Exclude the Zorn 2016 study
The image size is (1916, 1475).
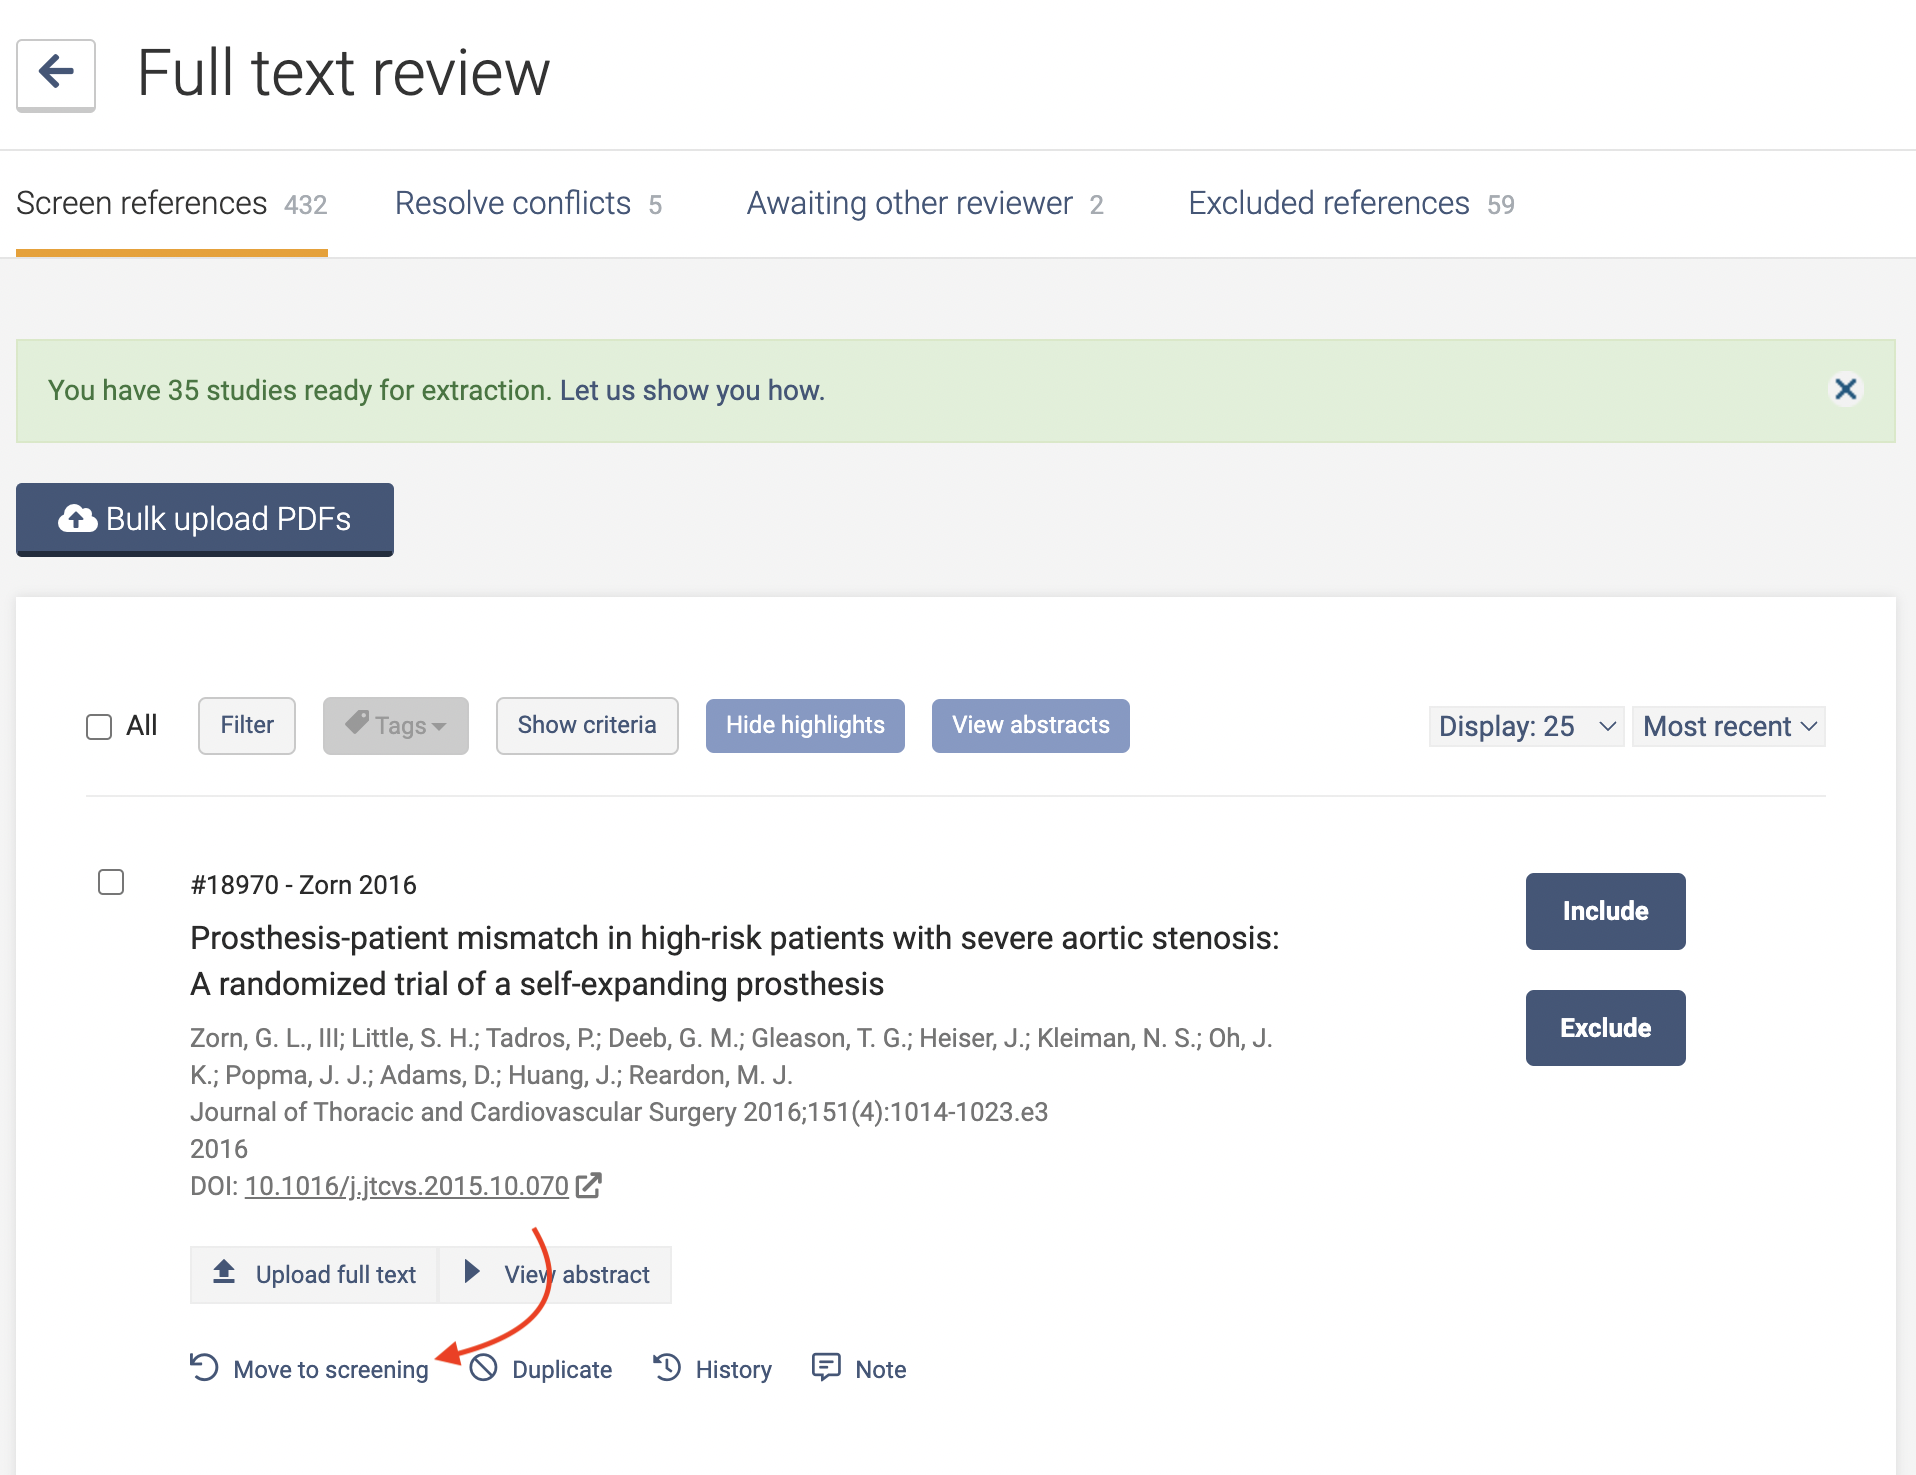click(x=1606, y=1028)
